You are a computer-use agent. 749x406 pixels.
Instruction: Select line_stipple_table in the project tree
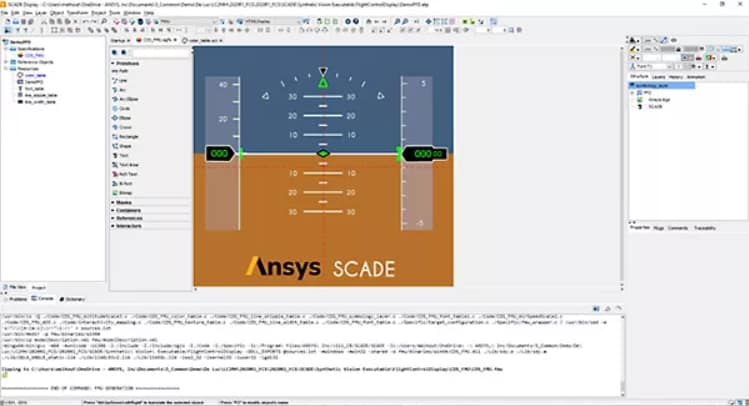pos(41,95)
